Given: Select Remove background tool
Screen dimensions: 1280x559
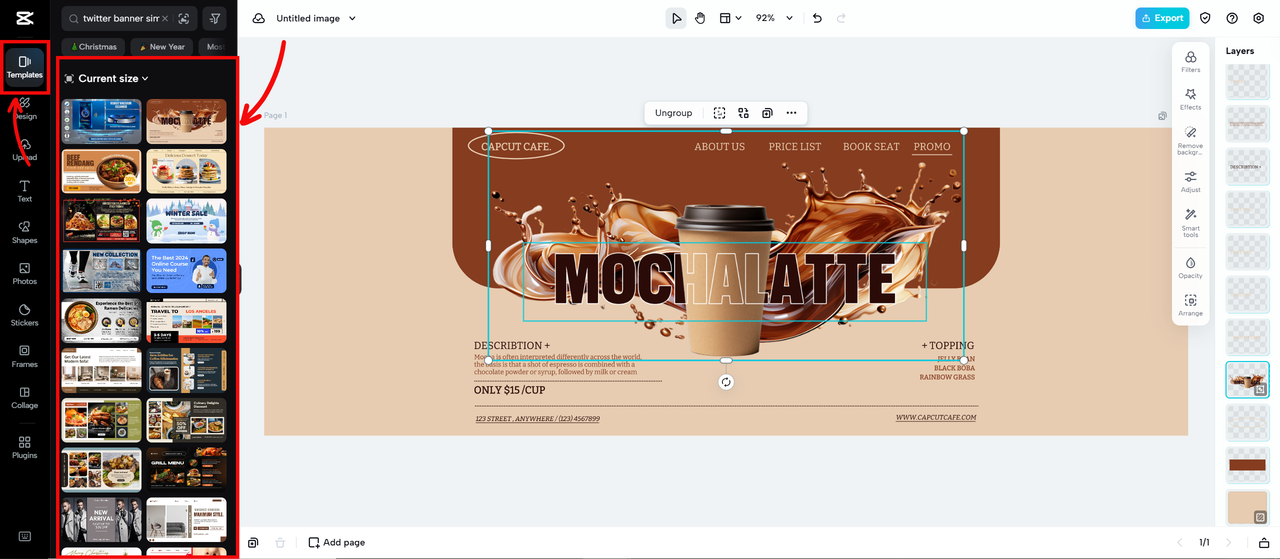Looking at the screenshot, I should tap(1190, 140).
